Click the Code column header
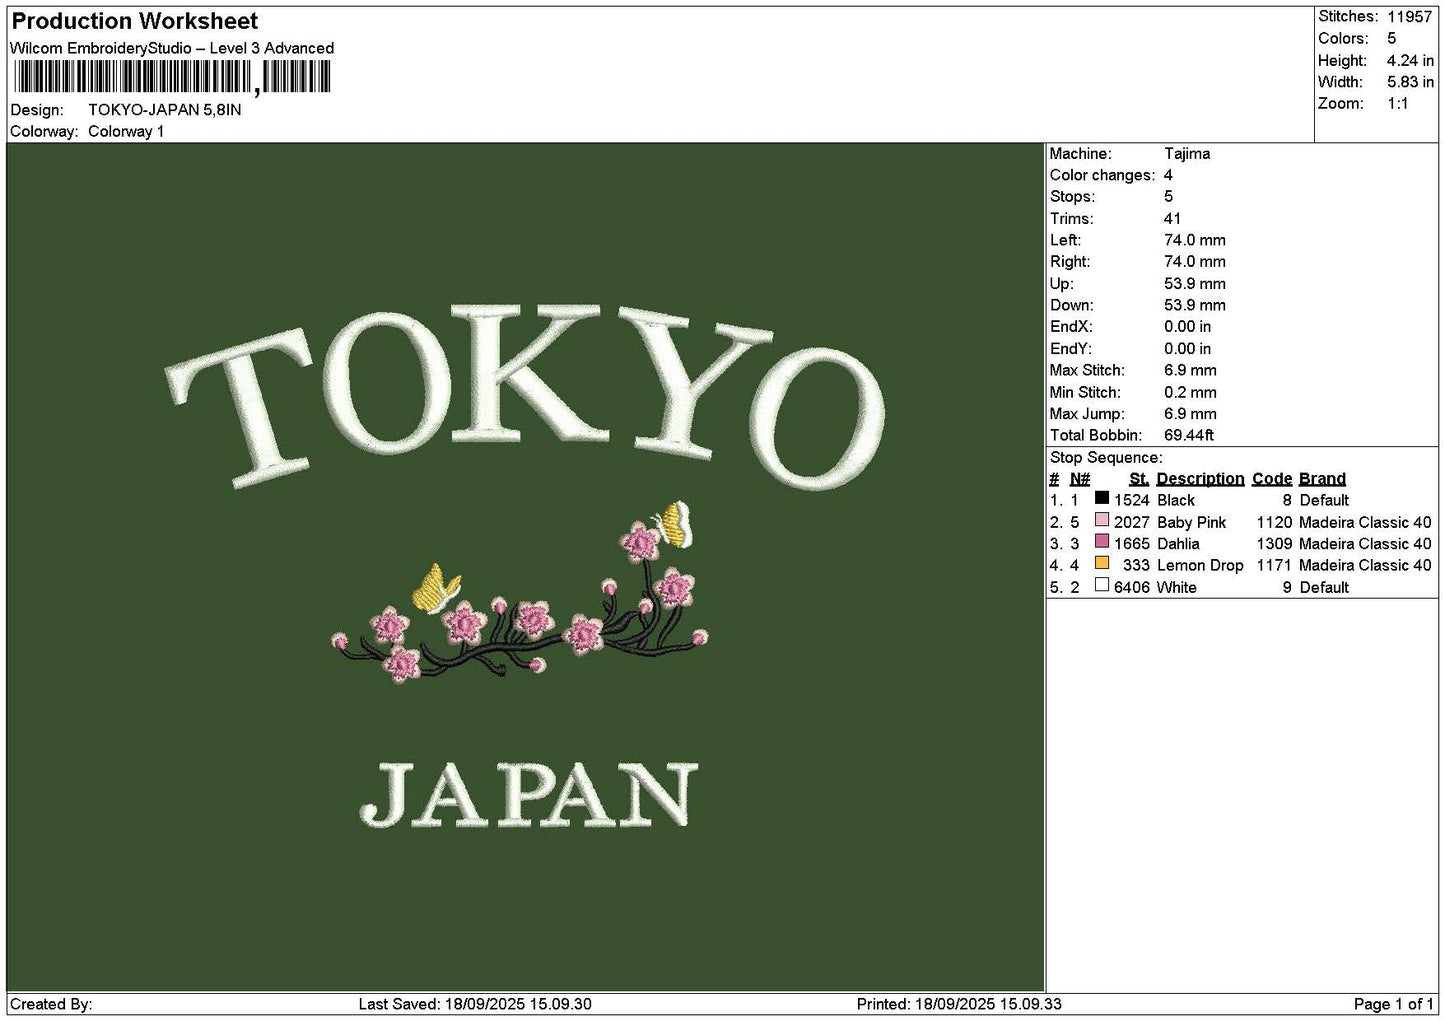 pyautogui.click(x=1272, y=479)
